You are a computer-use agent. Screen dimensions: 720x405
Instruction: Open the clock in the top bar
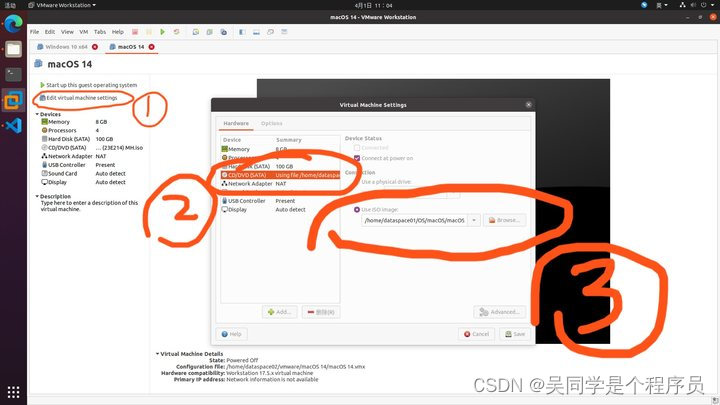[x=373, y=6]
